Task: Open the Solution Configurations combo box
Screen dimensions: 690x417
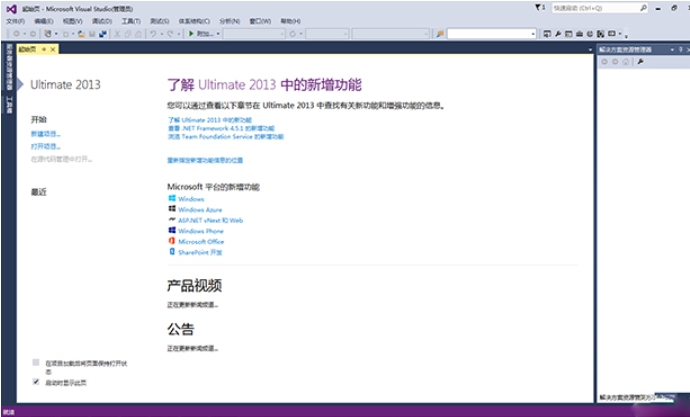Action: coord(254,34)
